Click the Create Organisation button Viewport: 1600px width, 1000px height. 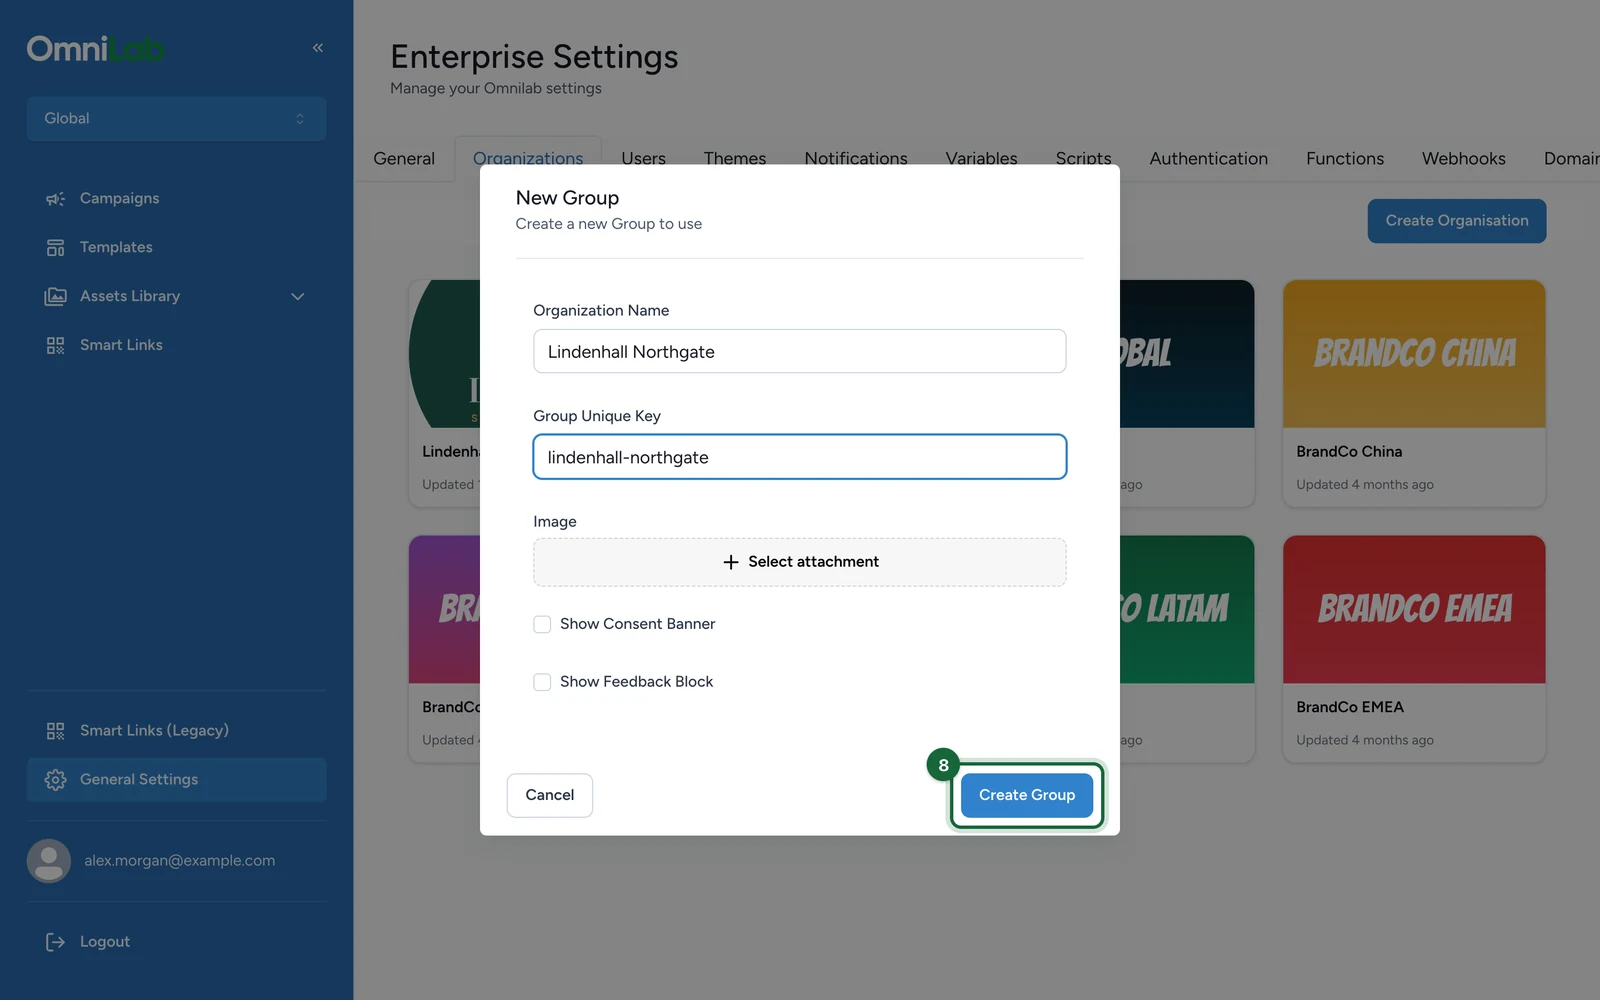point(1457,221)
